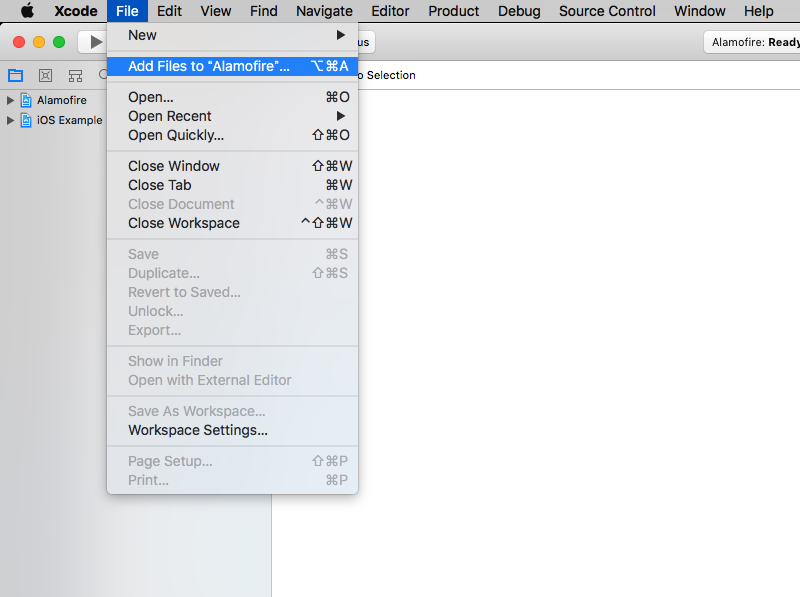Open the Help menu
The height and width of the screenshot is (597, 800).
pyautogui.click(x=759, y=11)
